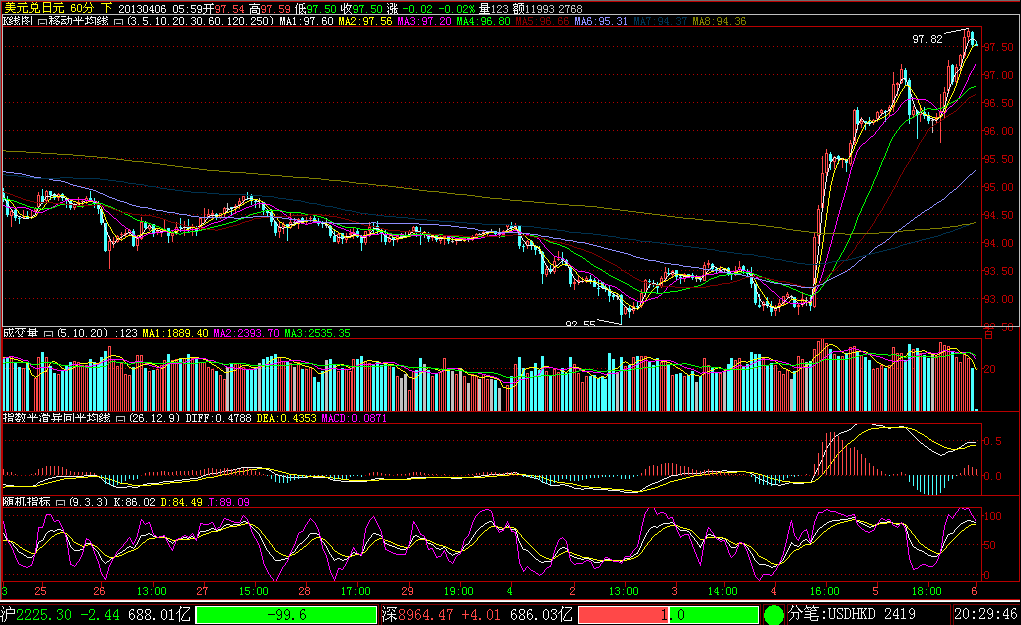Click the 20:29:46 clock display
Image resolution: width=1021 pixels, height=625 pixels.
tap(985, 614)
